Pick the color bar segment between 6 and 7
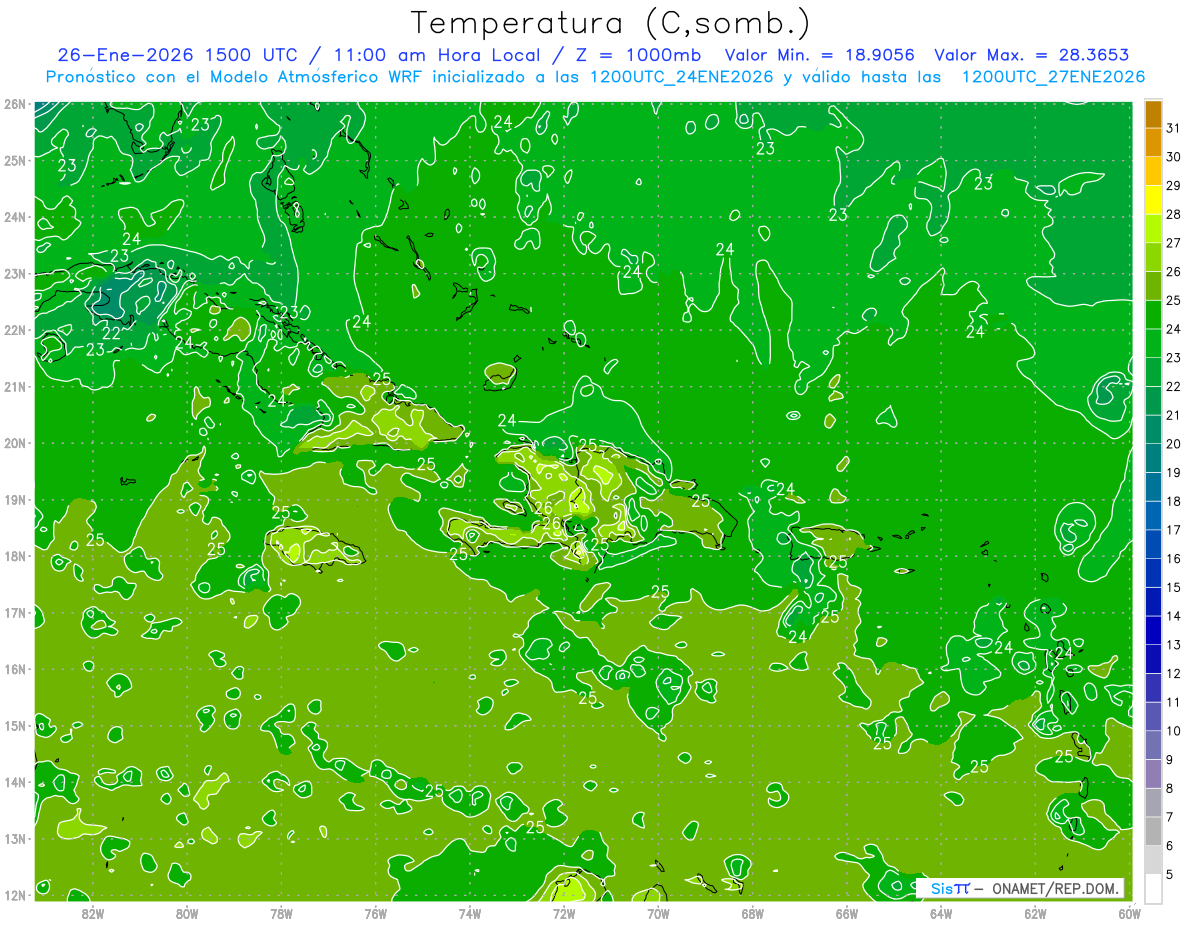This screenshot has height=927, width=1200. pyautogui.click(x=1153, y=832)
